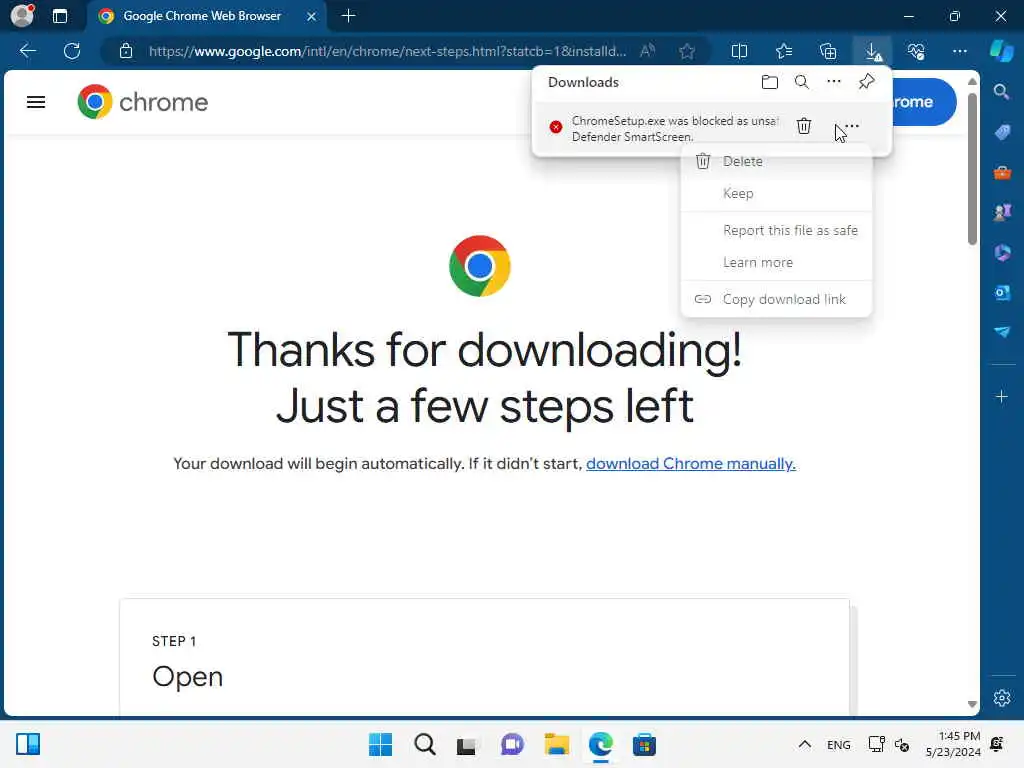Open the profile avatar icon
1024x768 pixels.
(22, 16)
